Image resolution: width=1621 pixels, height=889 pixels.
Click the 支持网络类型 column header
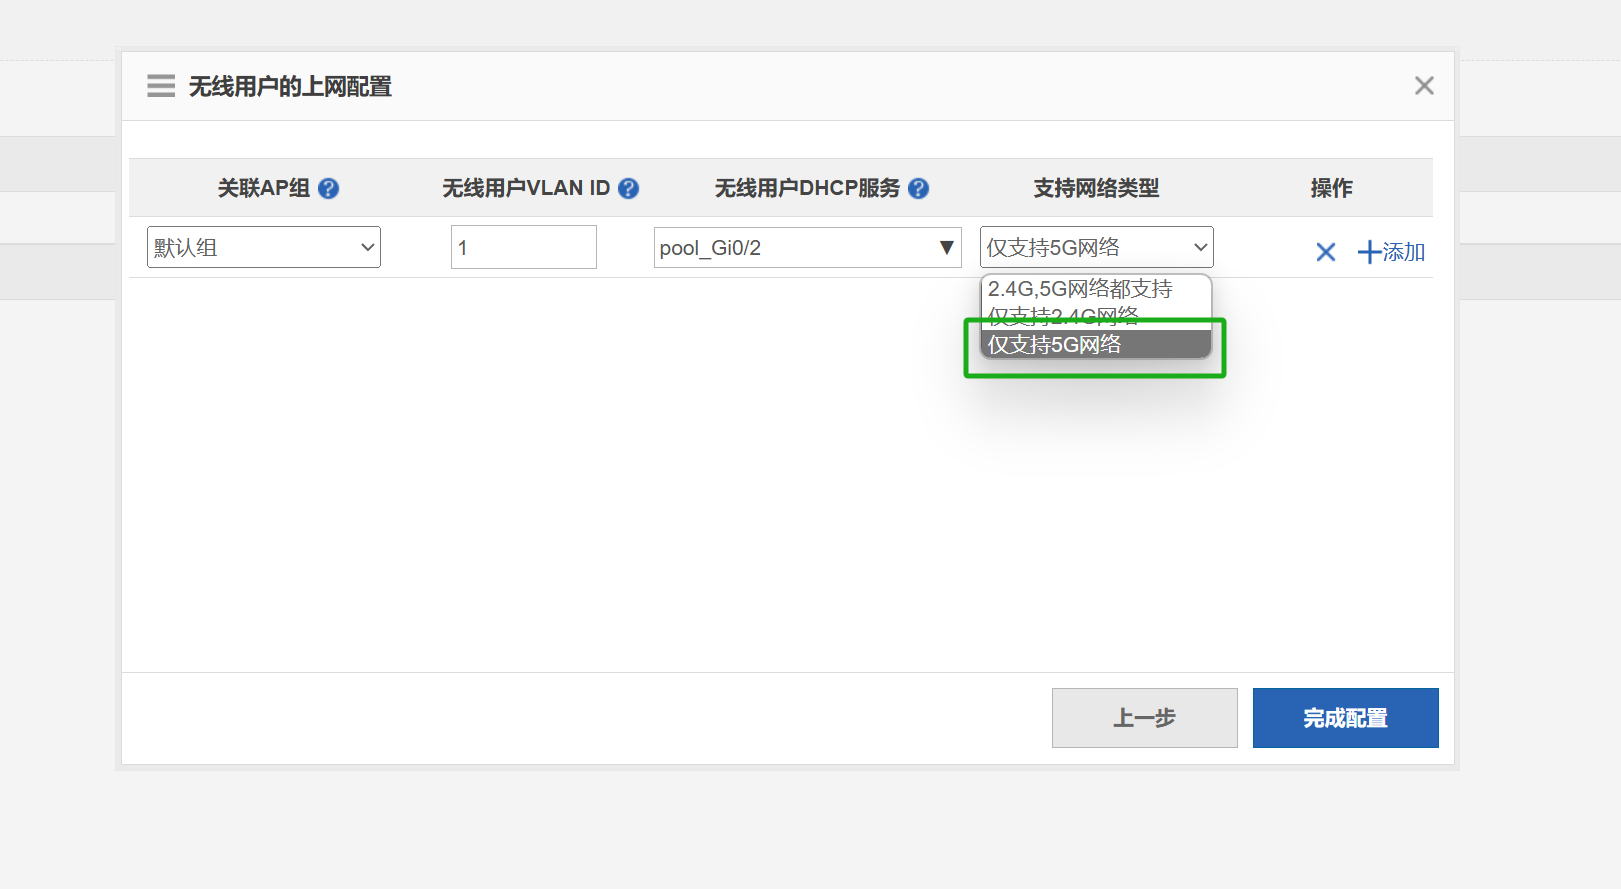(1096, 188)
